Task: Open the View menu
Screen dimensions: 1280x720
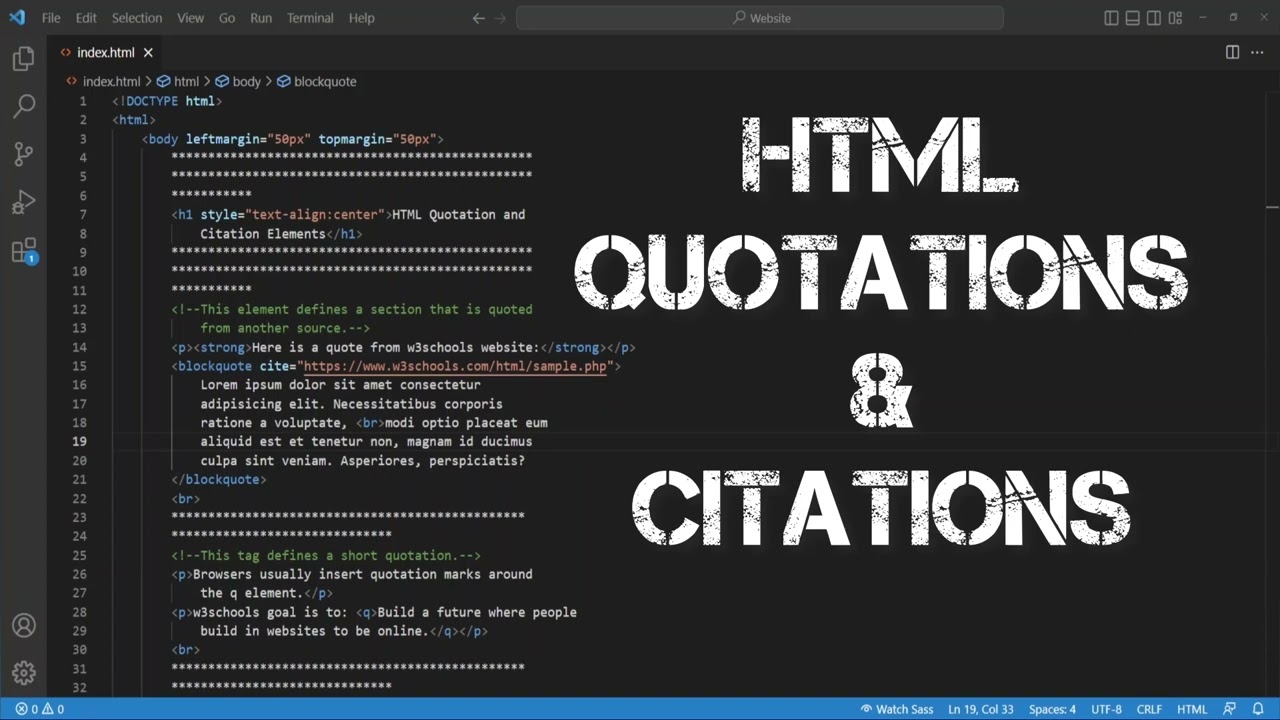Action: 190,18
